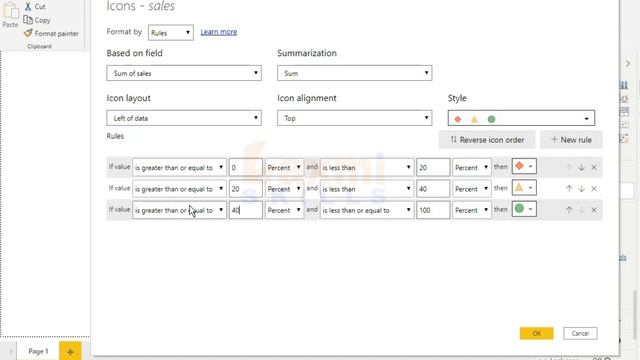Click first rule's minimum value field 0

pos(246,167)
